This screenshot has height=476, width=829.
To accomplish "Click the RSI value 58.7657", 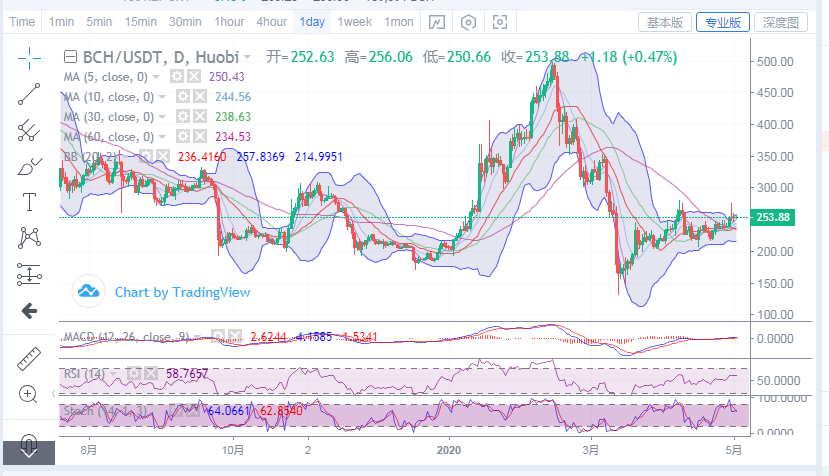I will 187,374.
